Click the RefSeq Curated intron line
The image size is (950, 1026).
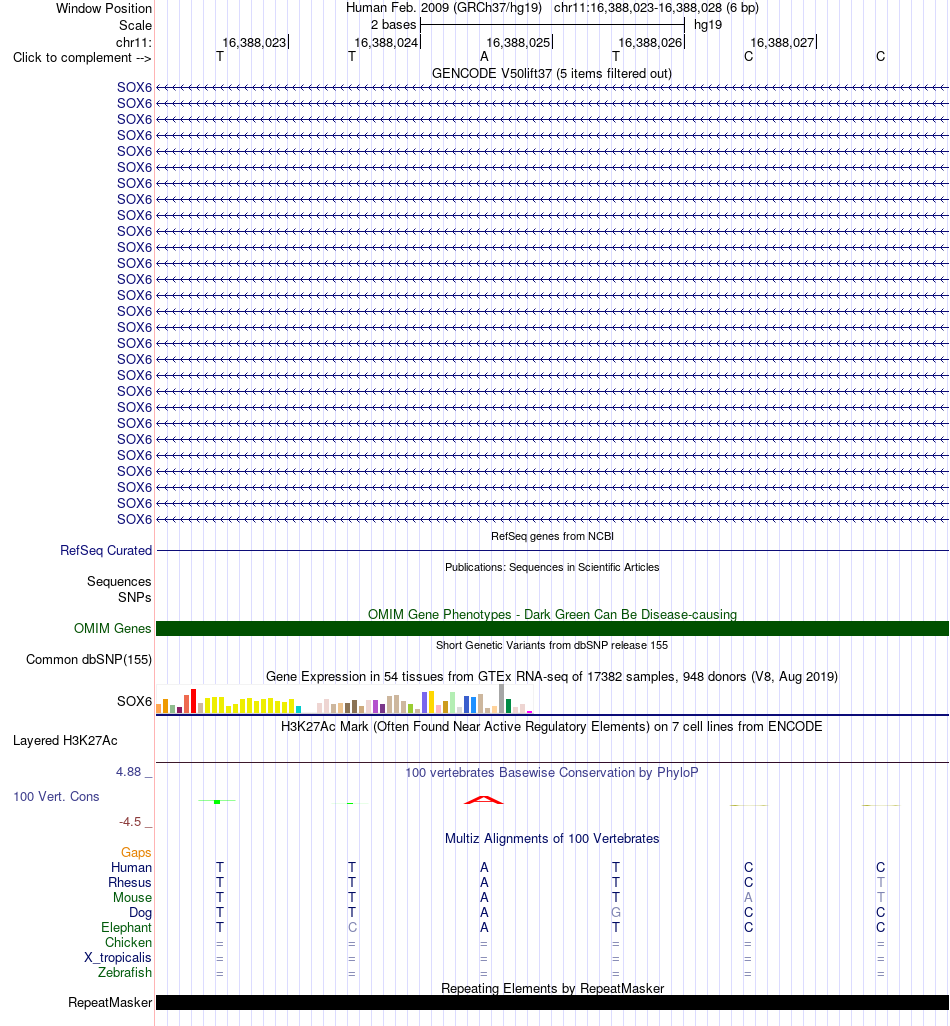click(x=552, y=550)
